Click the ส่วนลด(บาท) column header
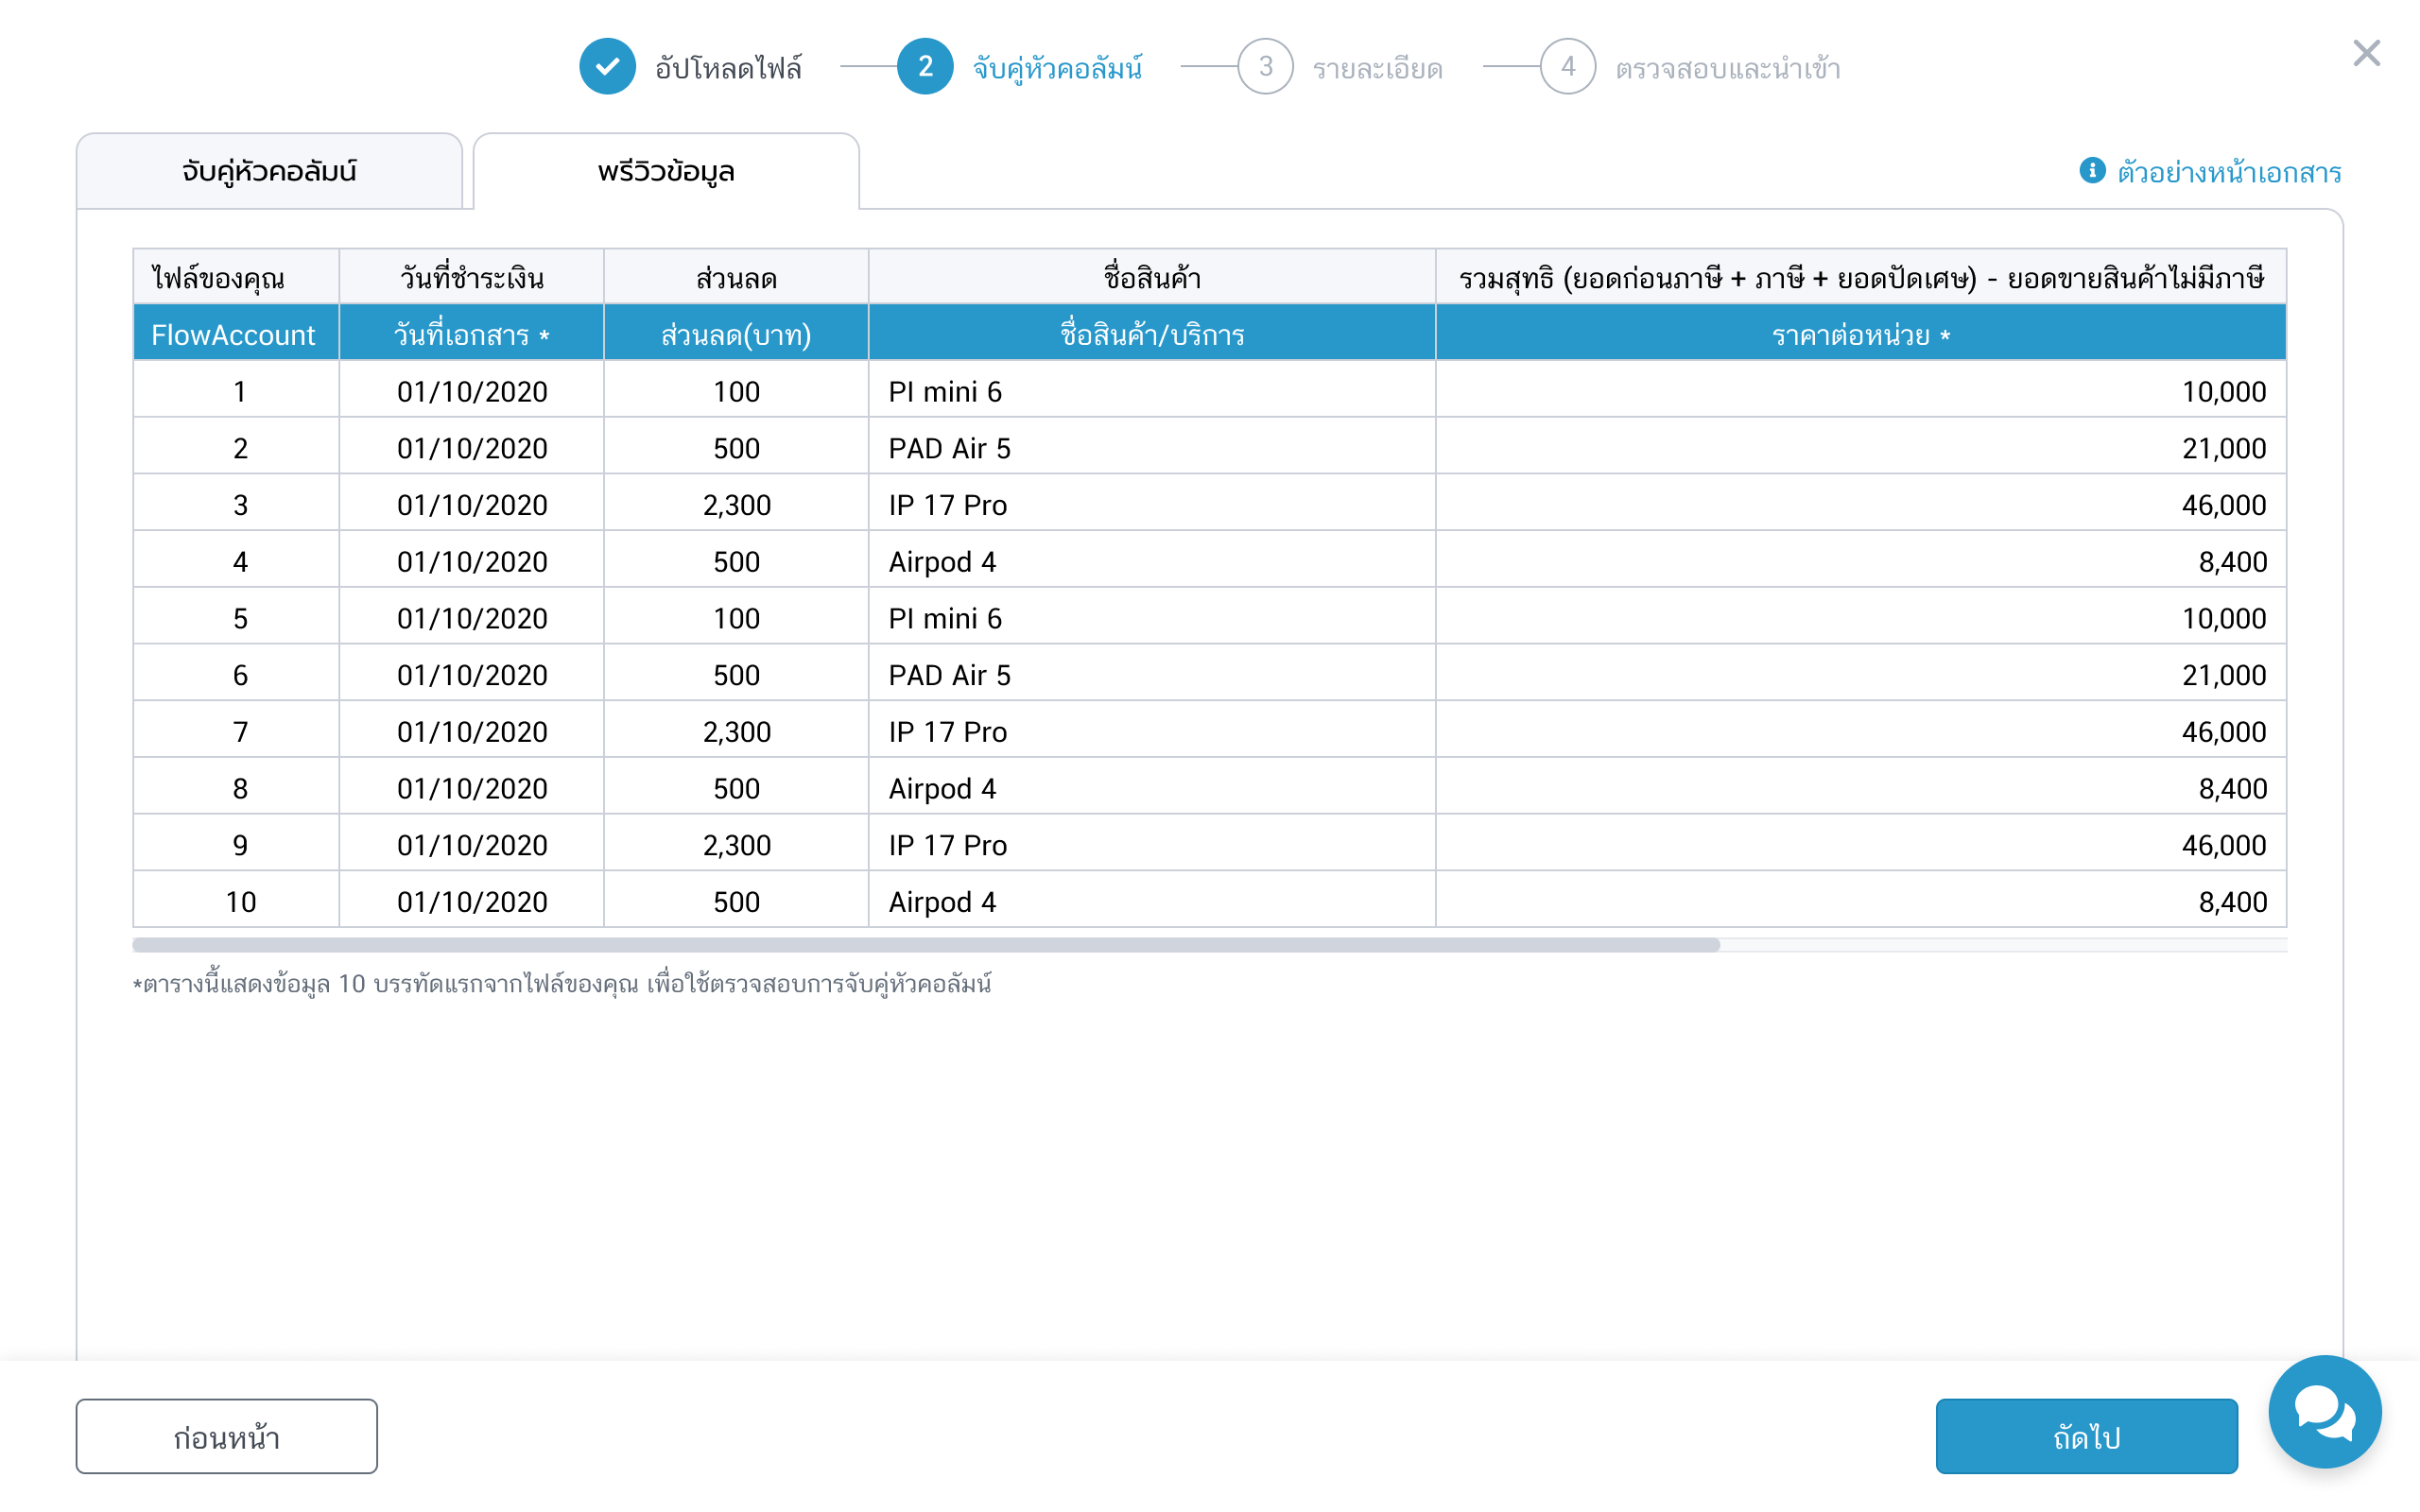The height and width of the screenshot is (1512, 2420). (736, 334)
